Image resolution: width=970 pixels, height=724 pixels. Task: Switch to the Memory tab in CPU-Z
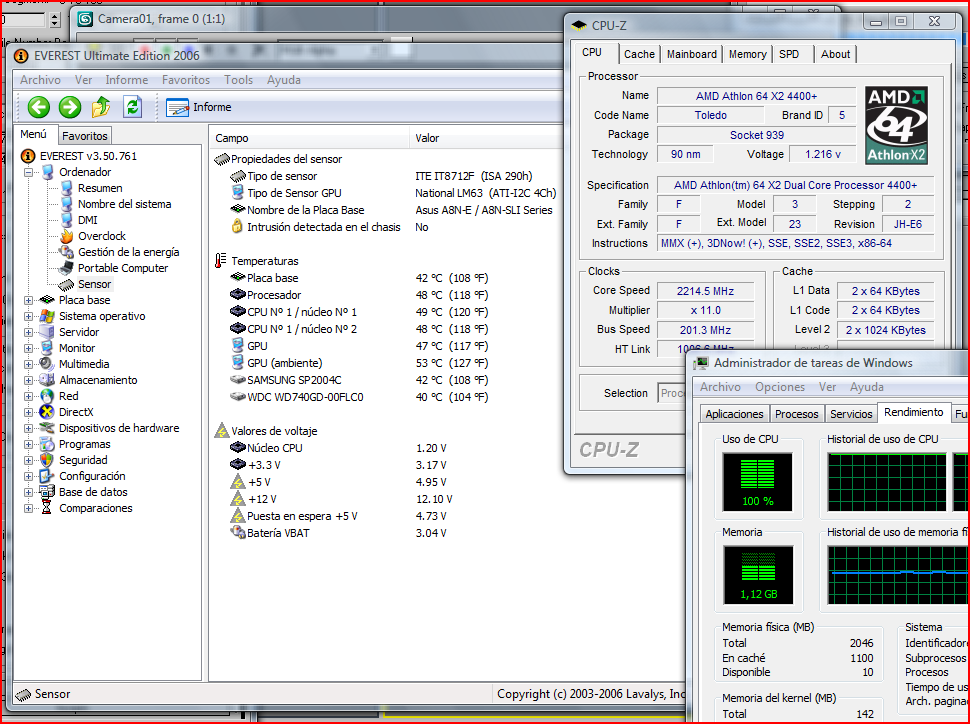747,54
